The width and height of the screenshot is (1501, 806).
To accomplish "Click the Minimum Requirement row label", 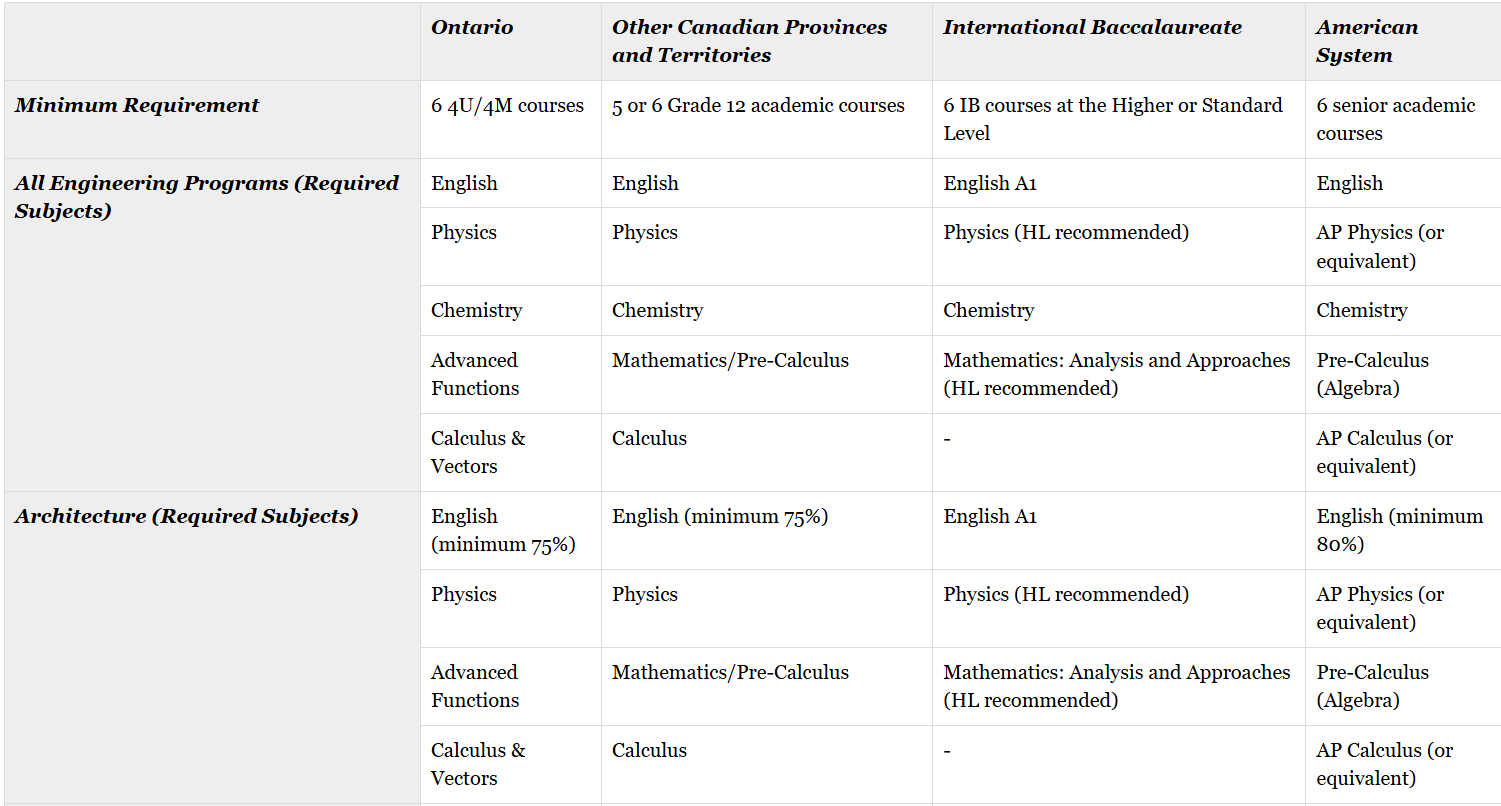I will 137,105.
